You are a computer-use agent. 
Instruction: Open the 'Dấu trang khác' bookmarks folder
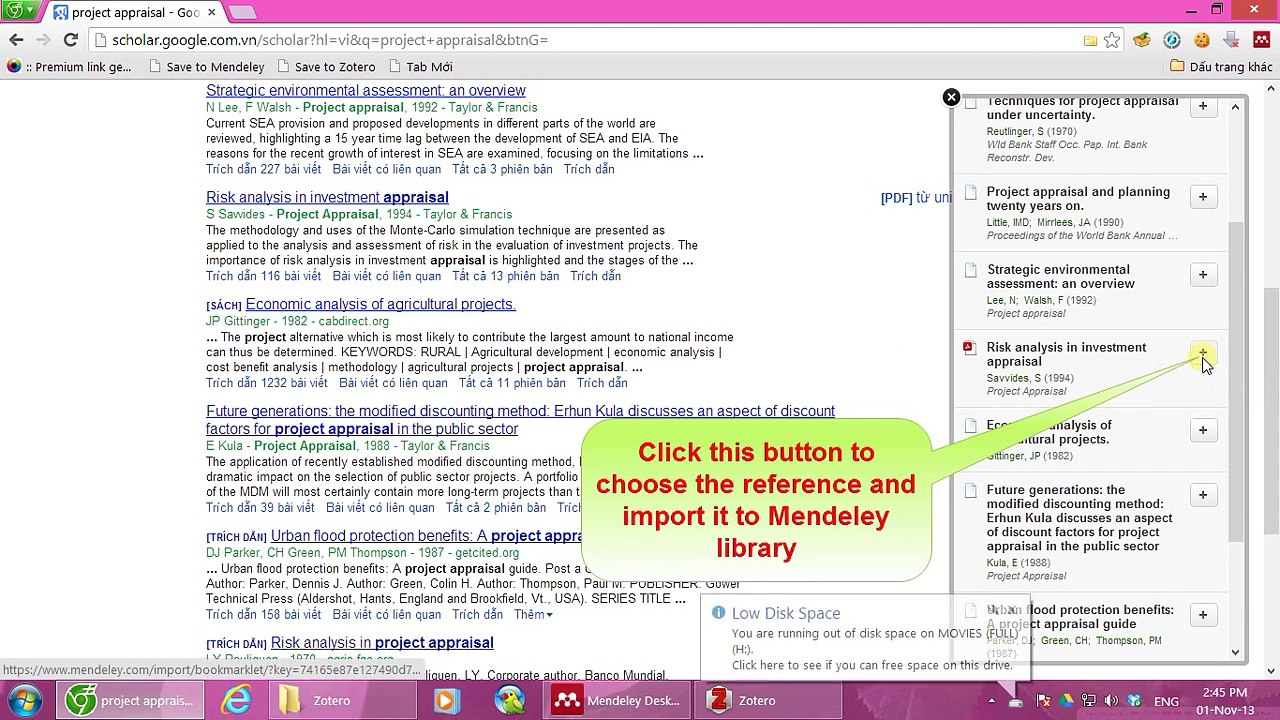(x=1221, y=67)
